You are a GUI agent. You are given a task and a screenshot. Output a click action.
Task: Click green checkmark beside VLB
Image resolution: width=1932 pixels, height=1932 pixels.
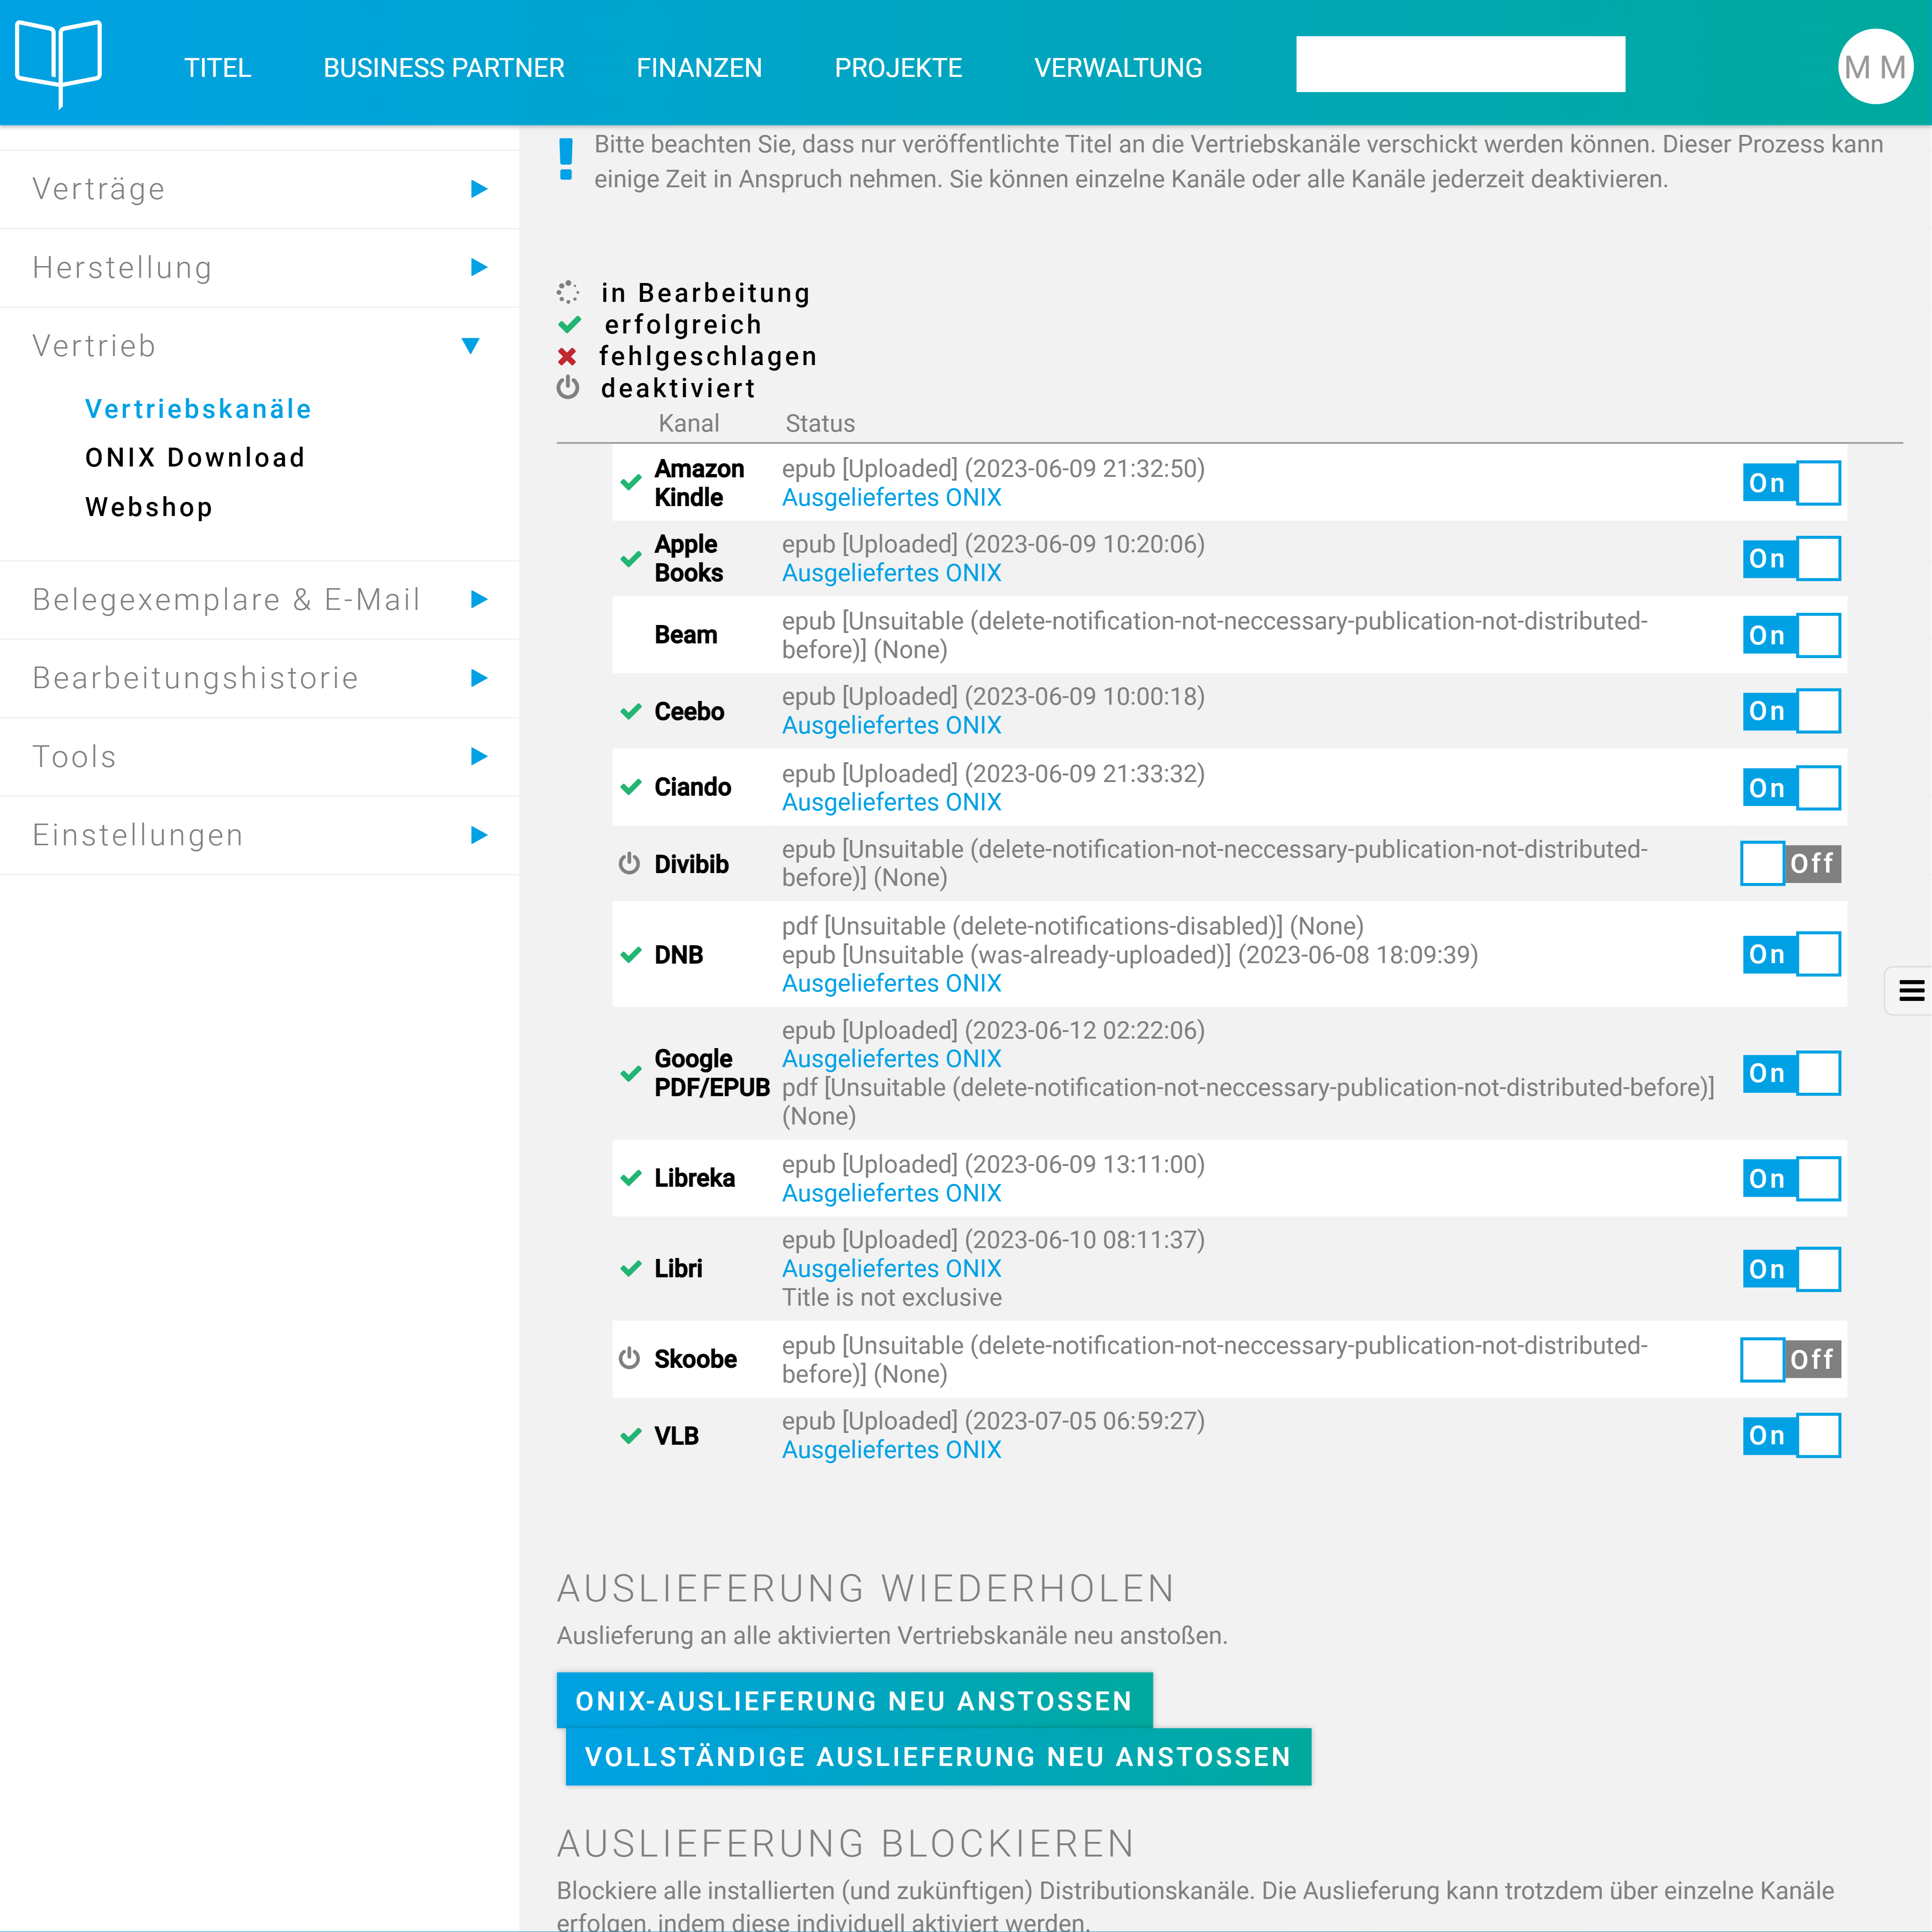pos(631,1436)
